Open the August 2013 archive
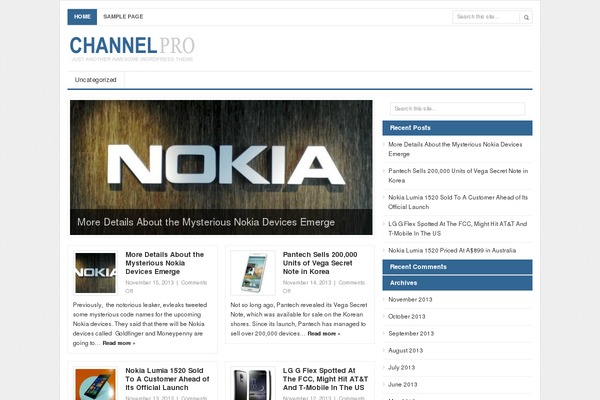This screenshot has height=400, width=600. [406, 351]
